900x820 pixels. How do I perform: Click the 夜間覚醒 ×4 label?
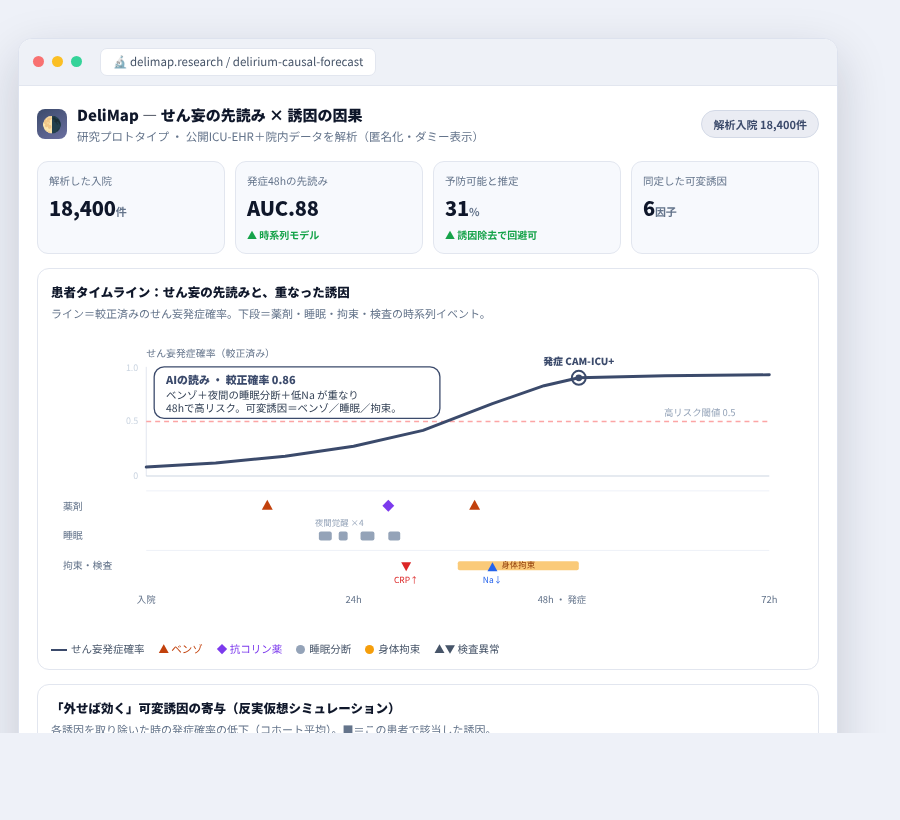point(339,523)
